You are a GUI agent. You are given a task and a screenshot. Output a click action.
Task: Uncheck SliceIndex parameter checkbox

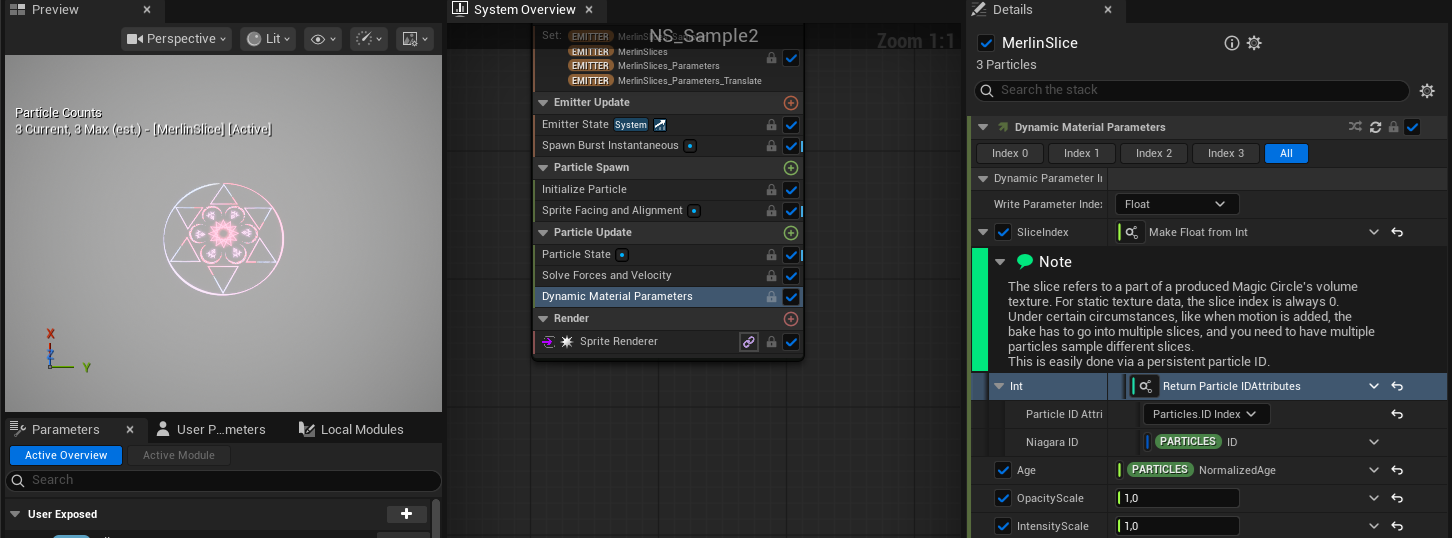click(1003, 232)
